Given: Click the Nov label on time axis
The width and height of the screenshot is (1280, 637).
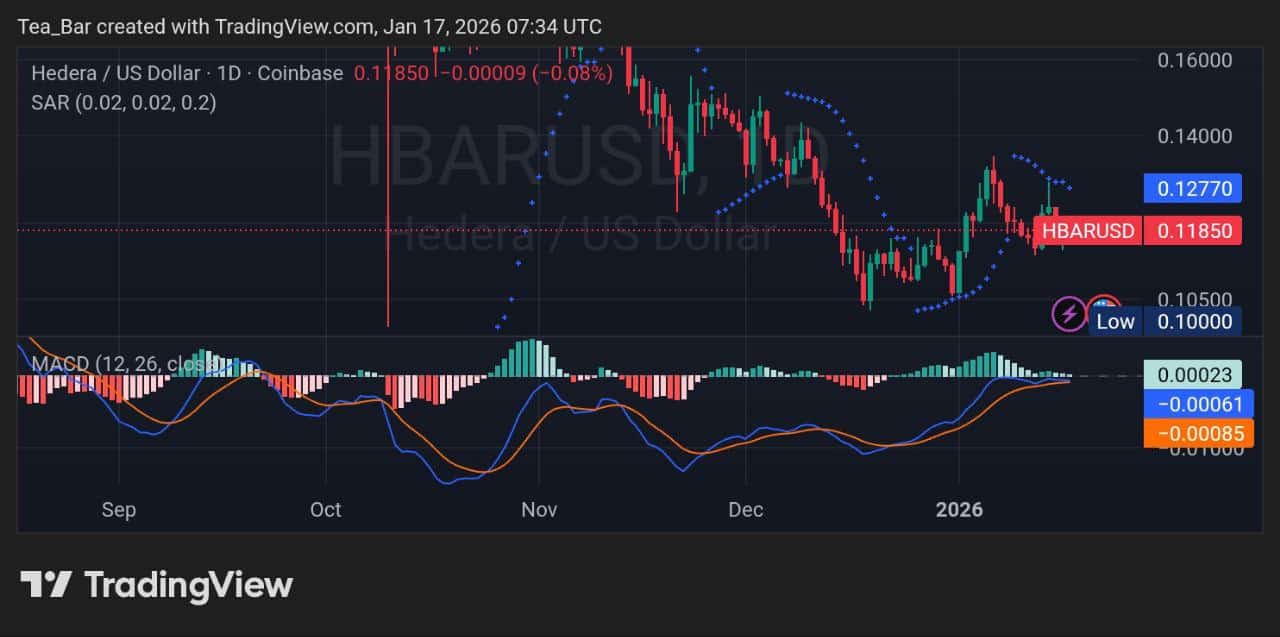Looking at the screenshot, I should pos(539,510).
